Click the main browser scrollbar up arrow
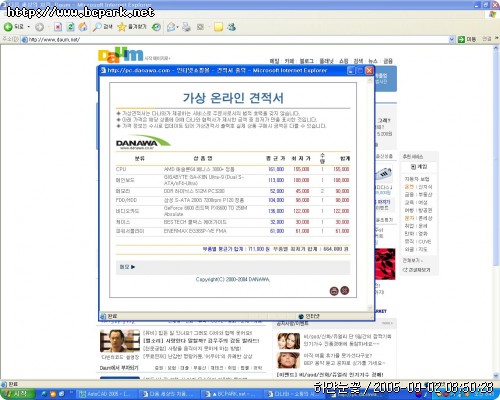500x400 pixels. point(496,49)
